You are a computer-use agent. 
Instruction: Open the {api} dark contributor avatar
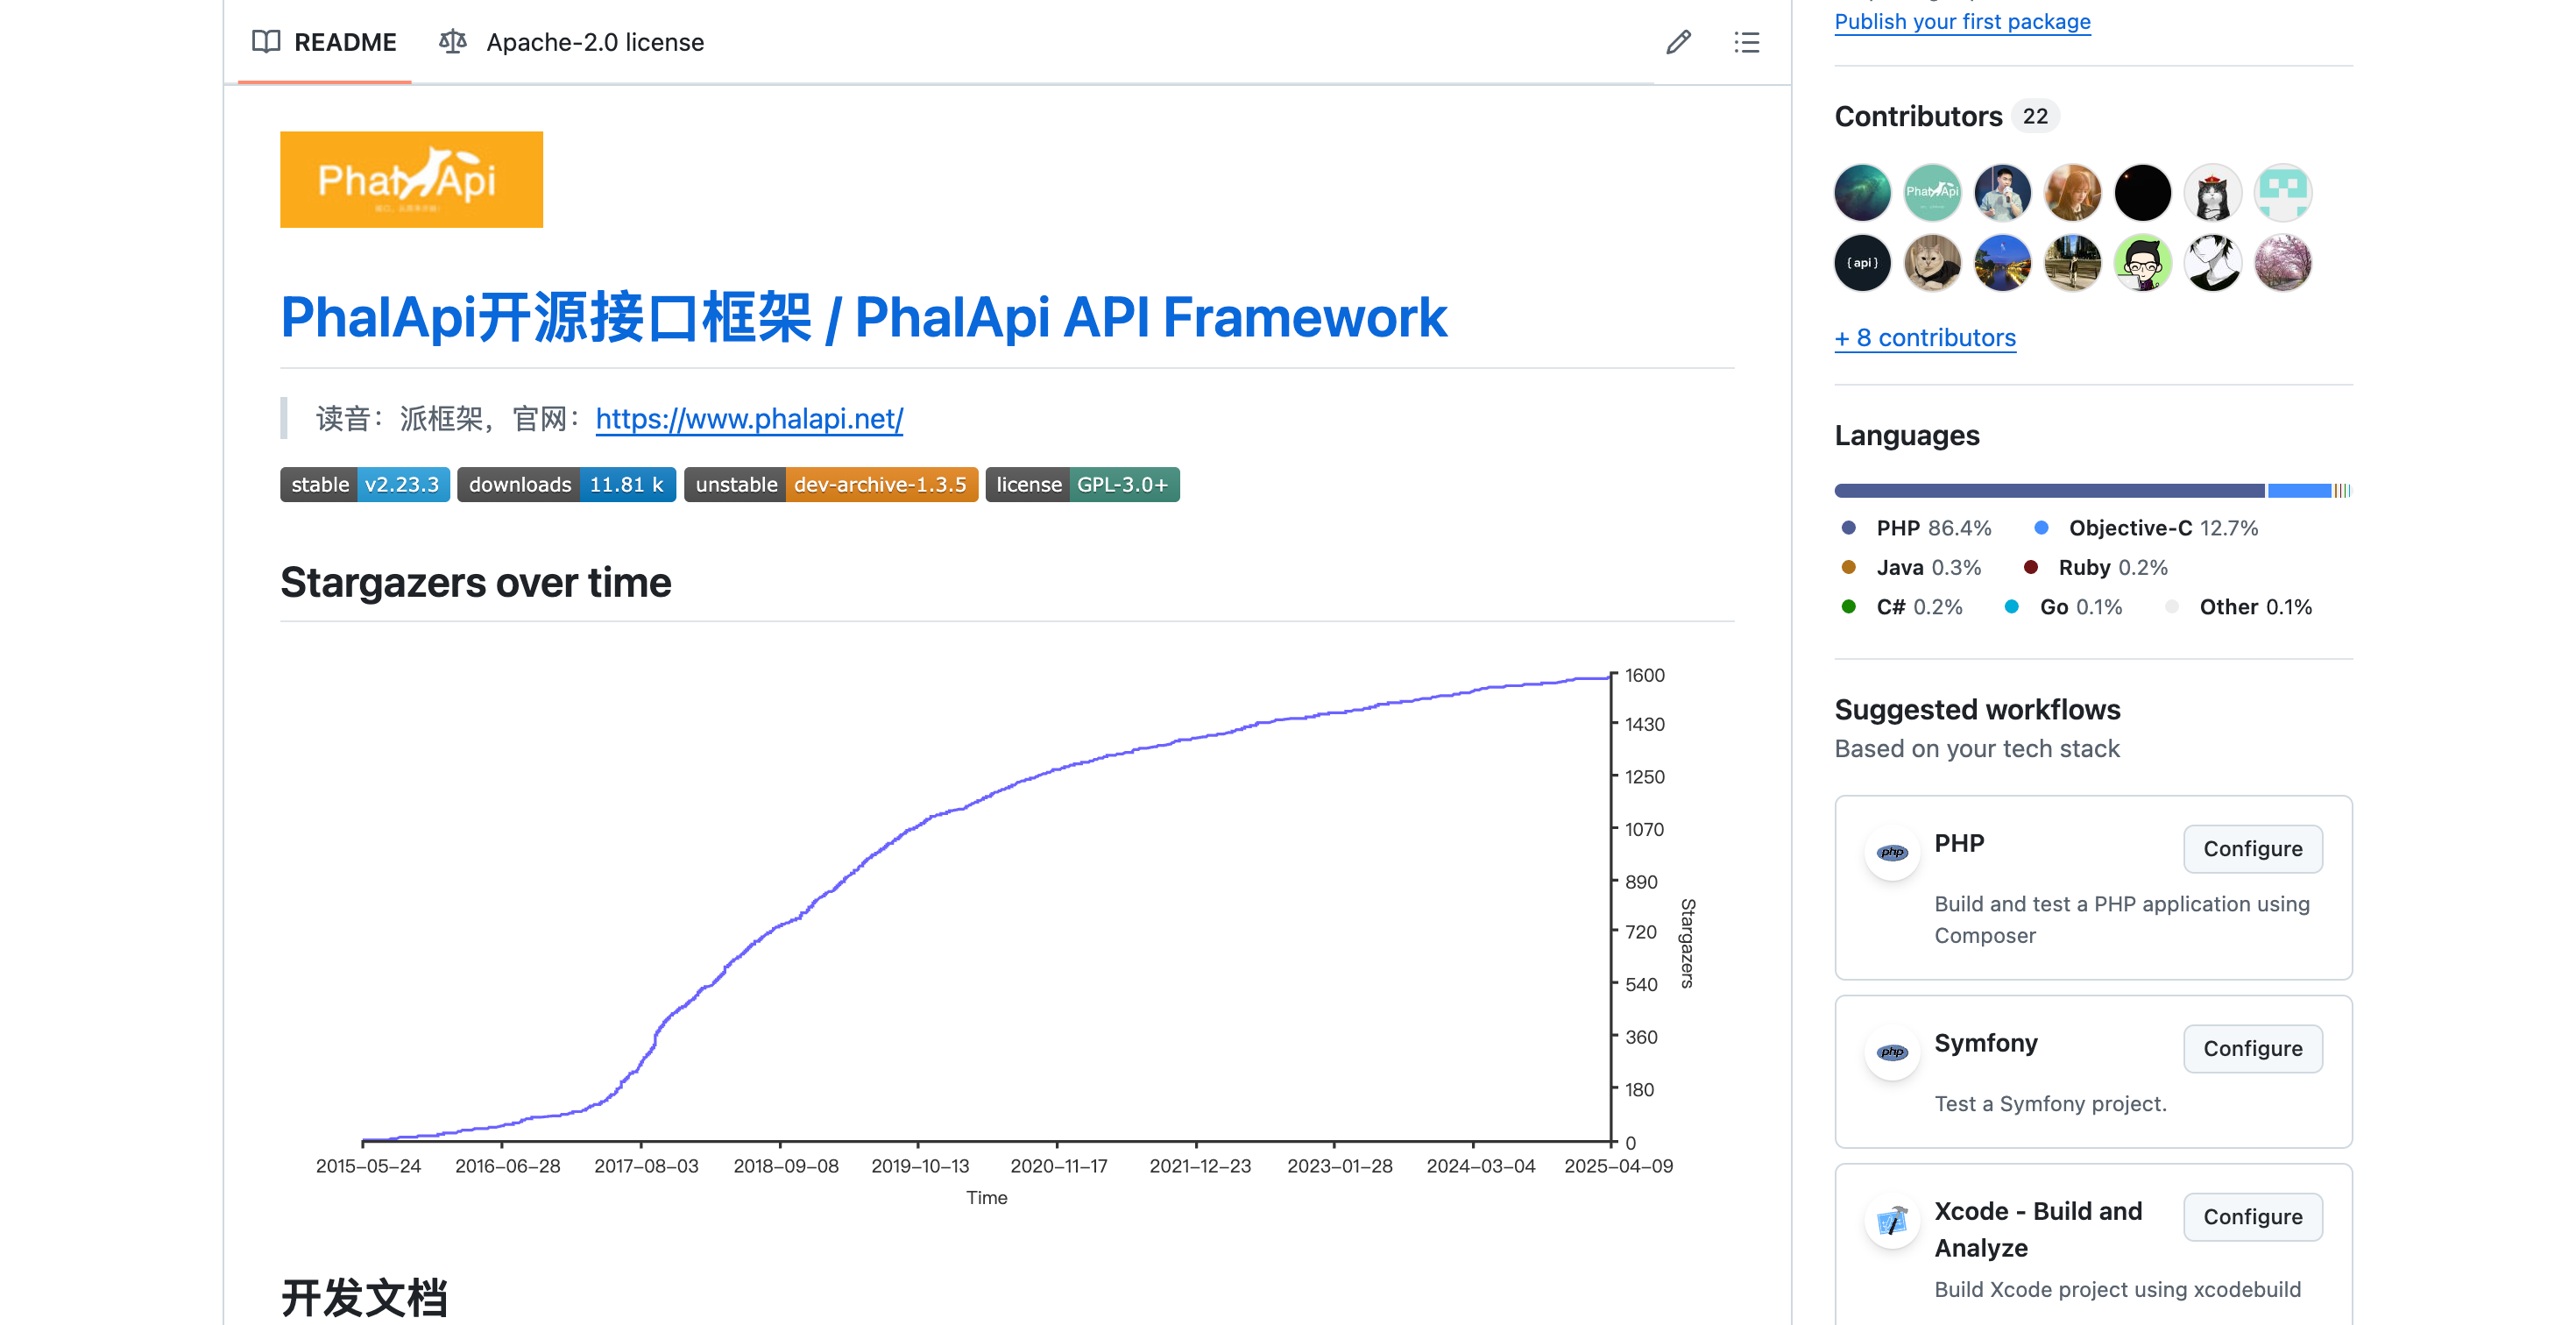point(1861,263)
